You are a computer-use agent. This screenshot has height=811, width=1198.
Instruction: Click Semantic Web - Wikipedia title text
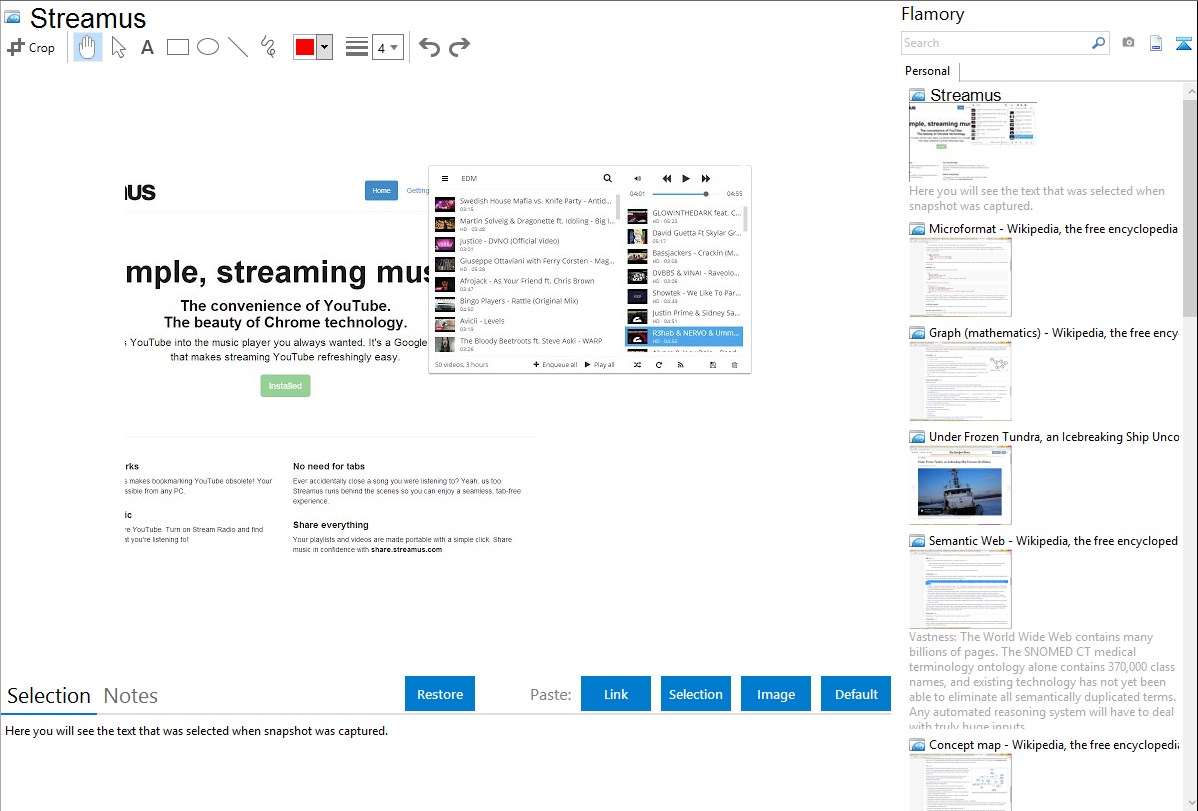pos(1053,540)
